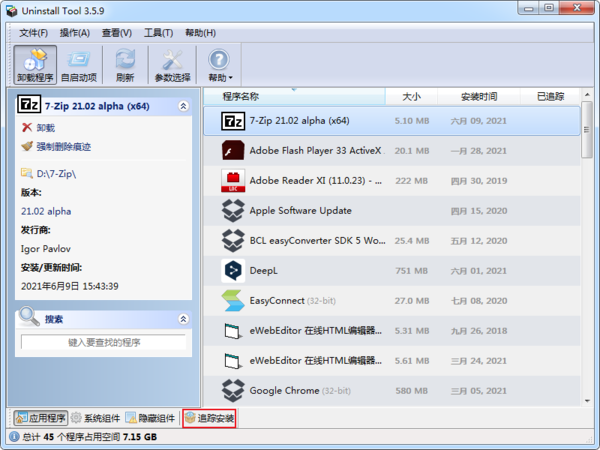Click the vertical scrollbar thumb
The width and height of the screenshot is (600, 450).
[587, 129]
